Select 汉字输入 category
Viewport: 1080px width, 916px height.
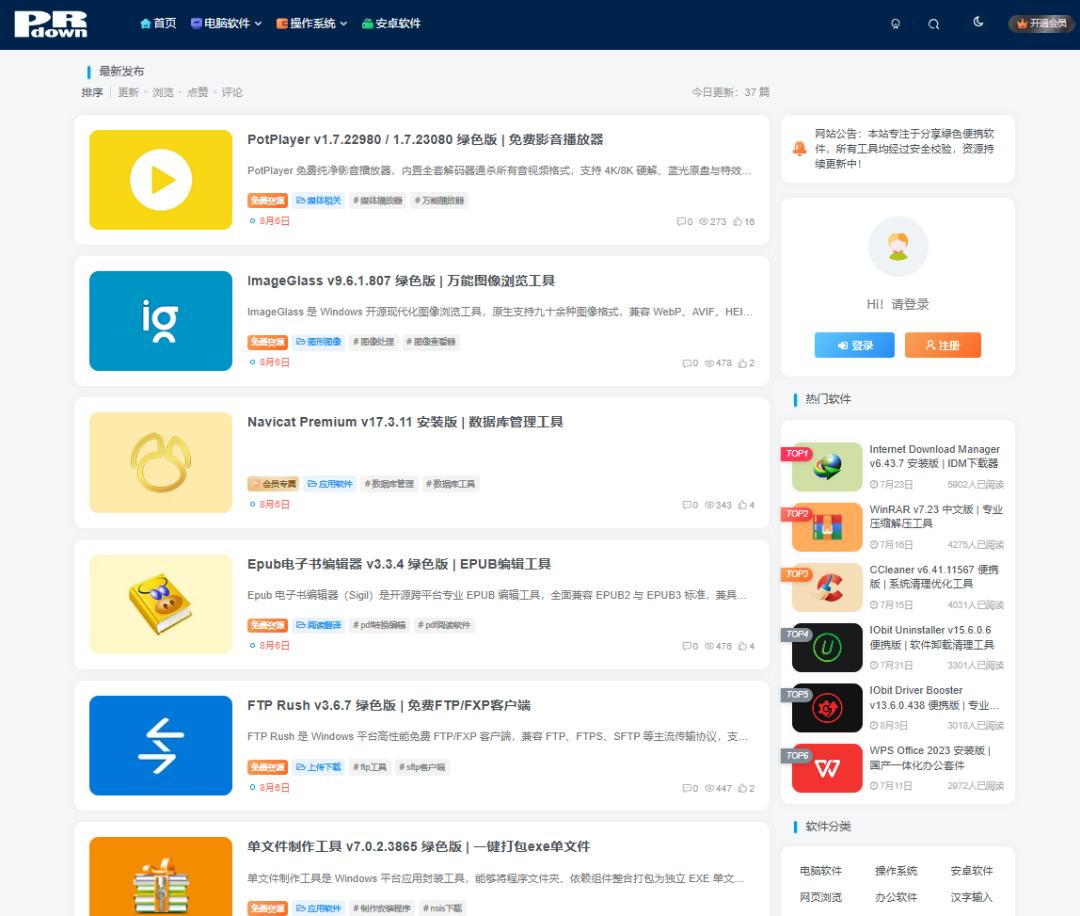(x=972, y=897)
